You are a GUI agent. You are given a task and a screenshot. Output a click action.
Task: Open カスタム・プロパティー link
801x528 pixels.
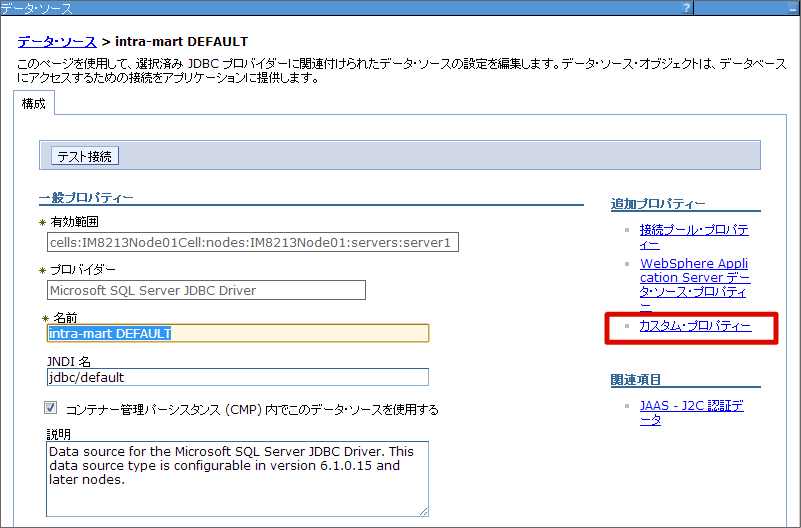(x=695, y=326)
